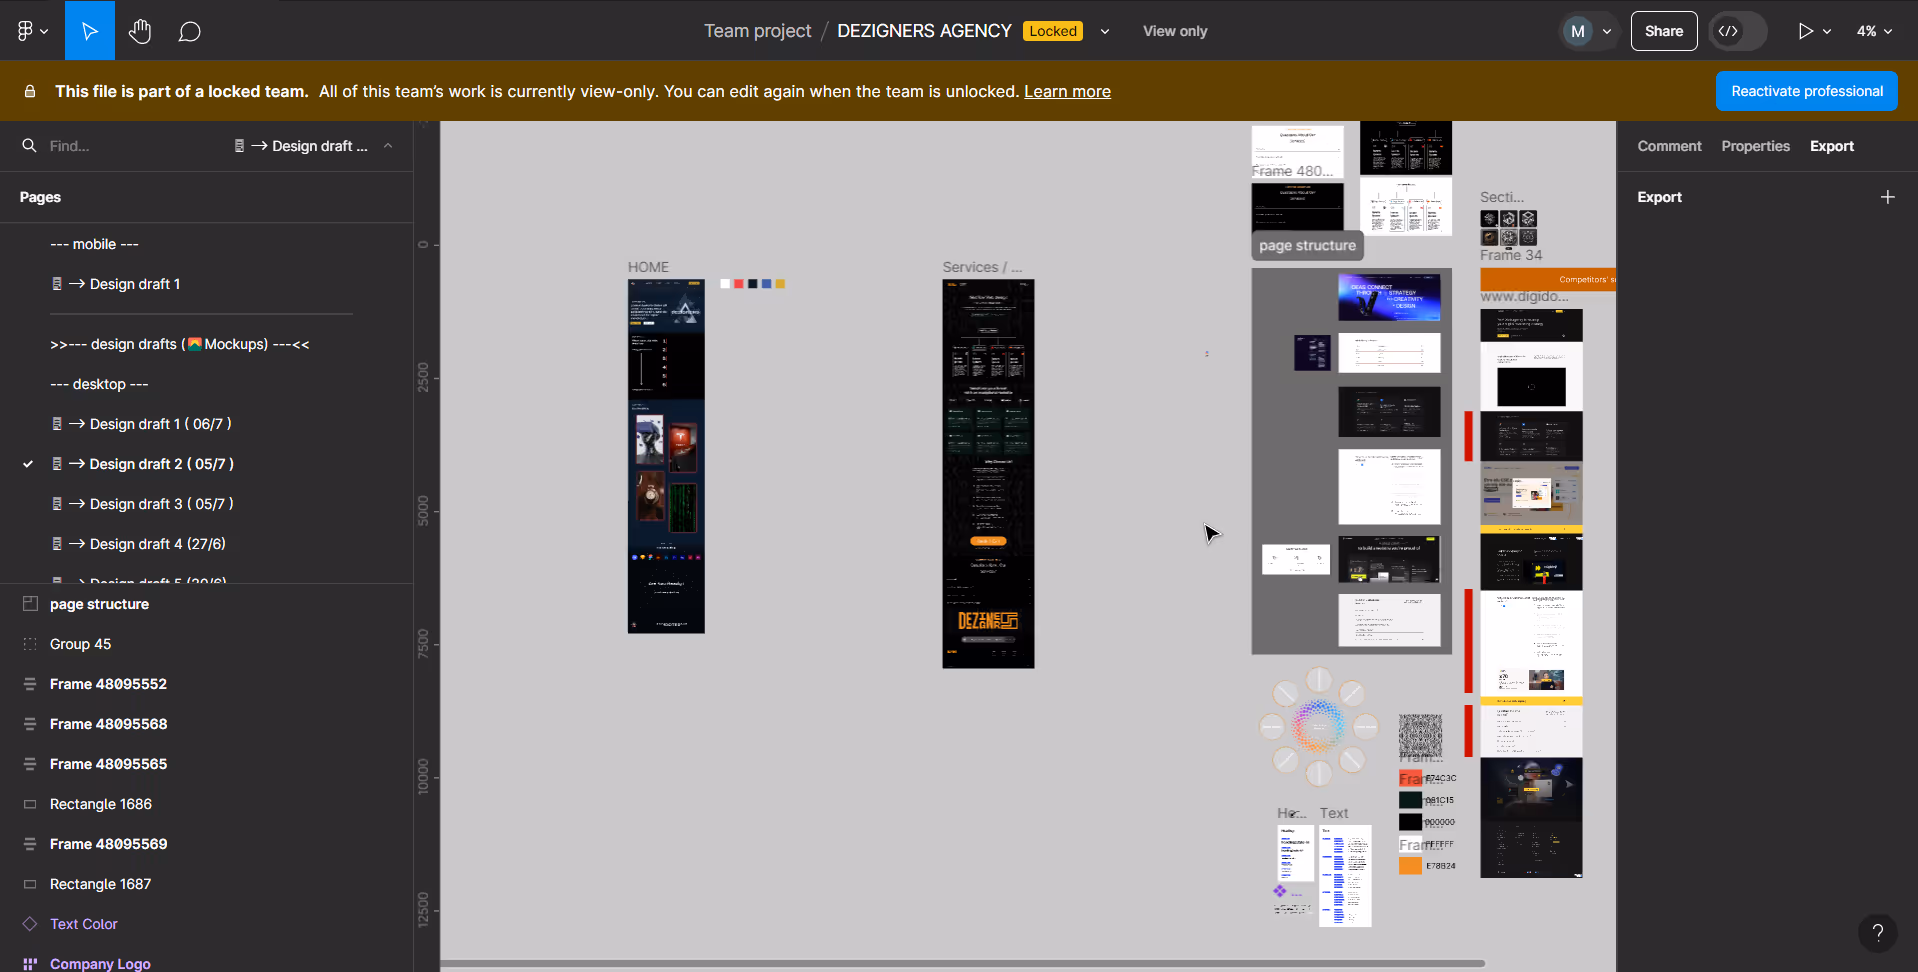The image size is (1918, 972).
Task: Click the M user avatar
Action: tap(1578, 31)
